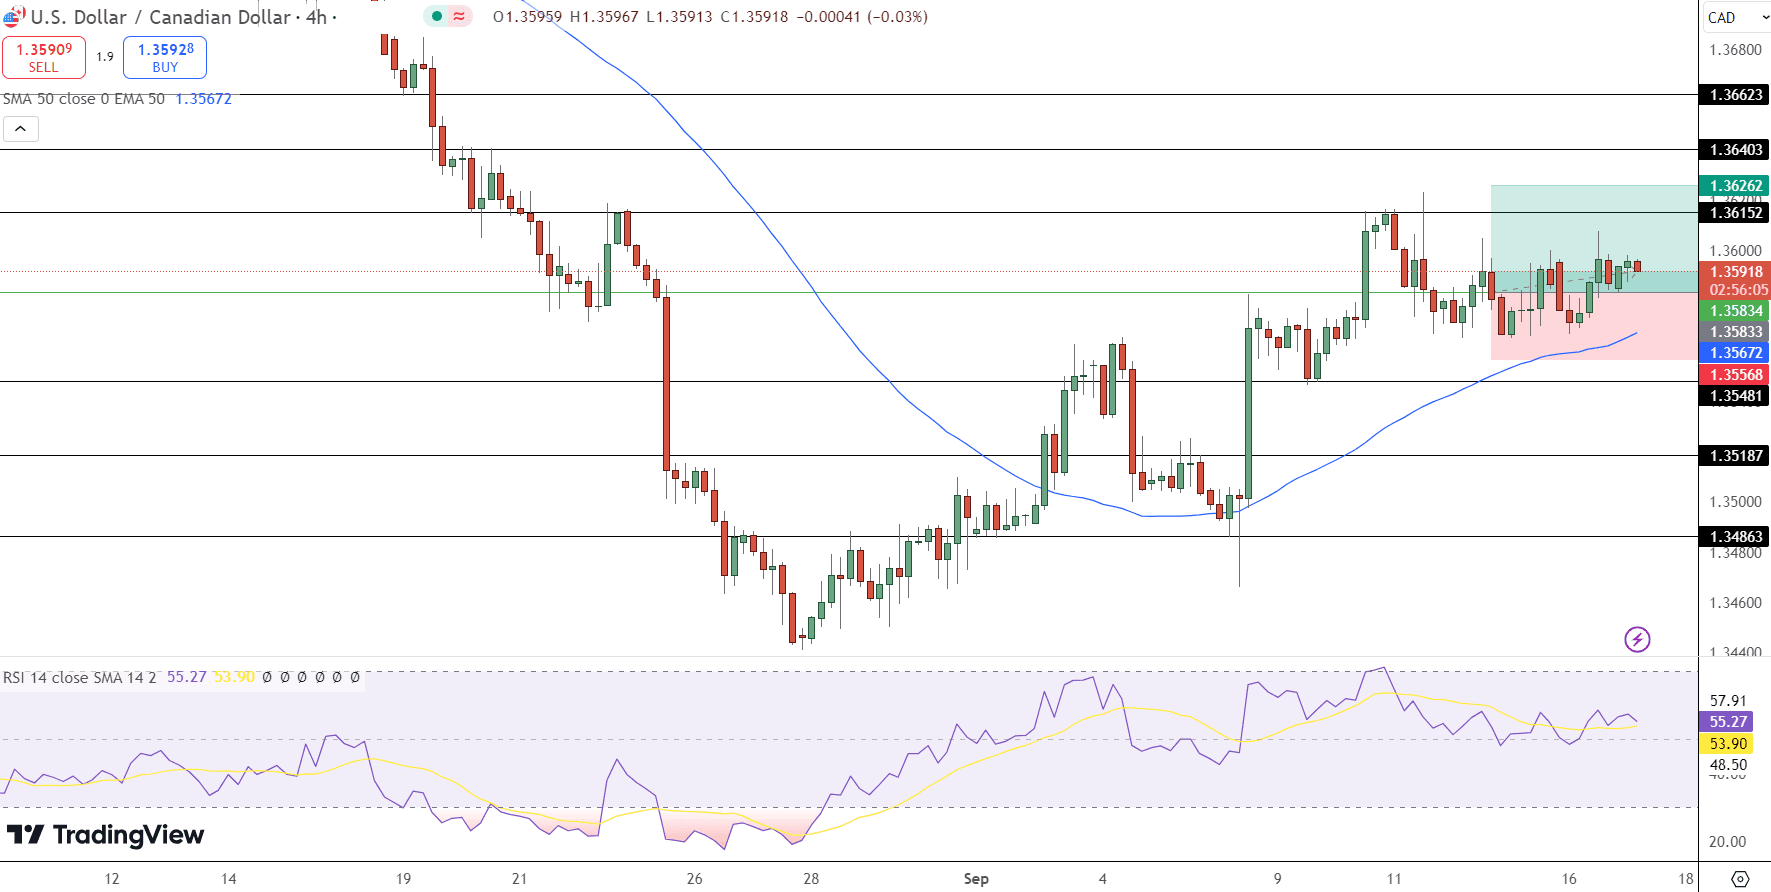Screen dimensions: 1771x892
Task: Click the 1.36152 price level label
Action: pos(1735,213)
